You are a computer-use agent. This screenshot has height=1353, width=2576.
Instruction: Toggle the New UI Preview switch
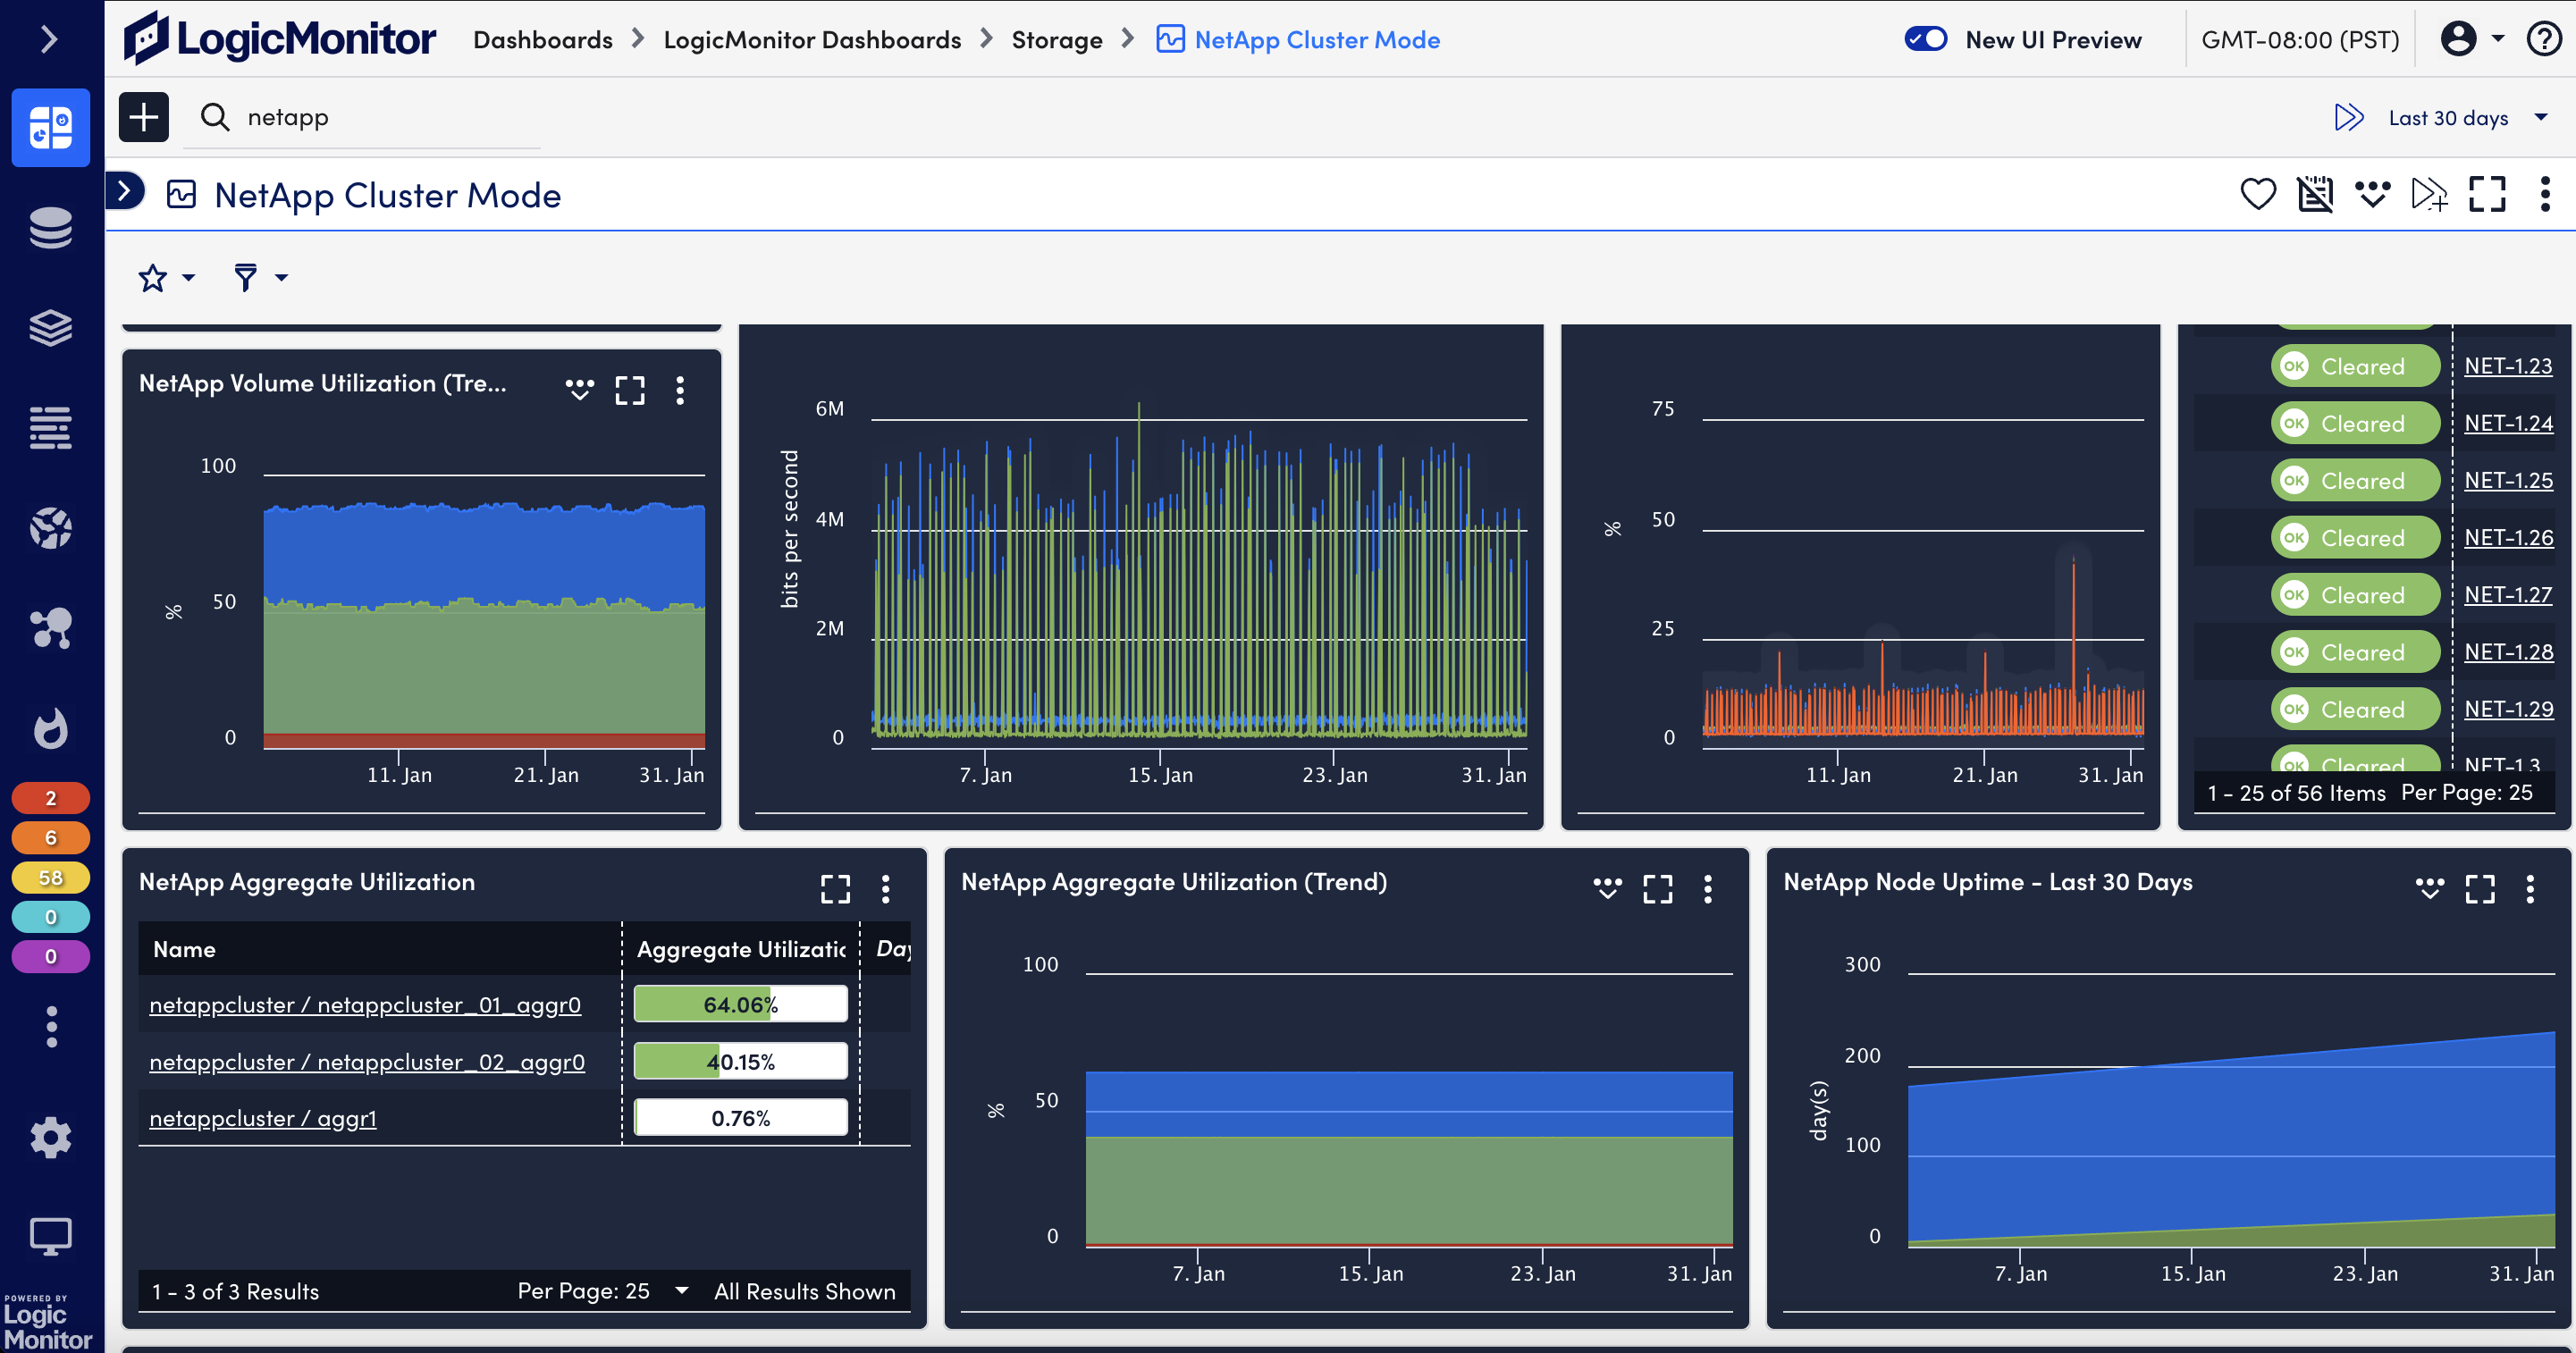(x=1925, y=40)
